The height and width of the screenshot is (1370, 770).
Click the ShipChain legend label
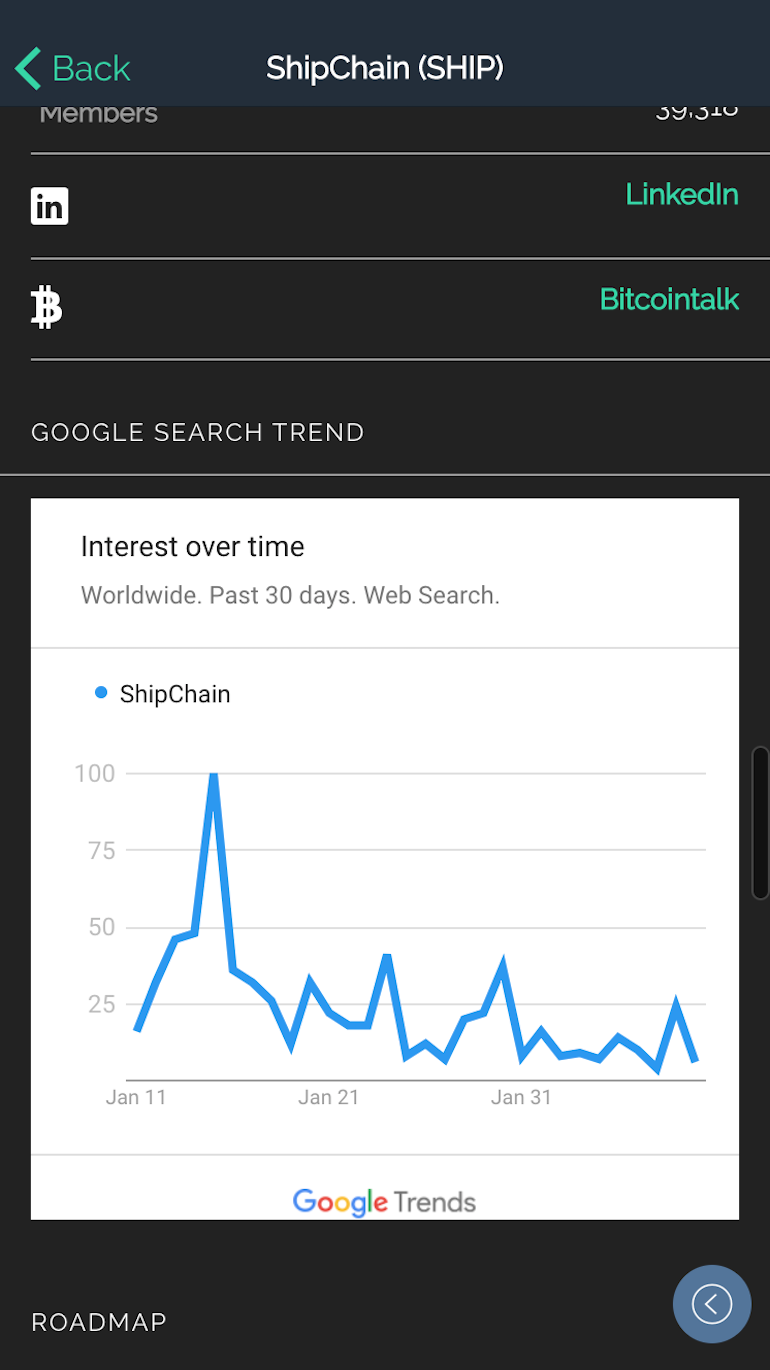(175, 694)
